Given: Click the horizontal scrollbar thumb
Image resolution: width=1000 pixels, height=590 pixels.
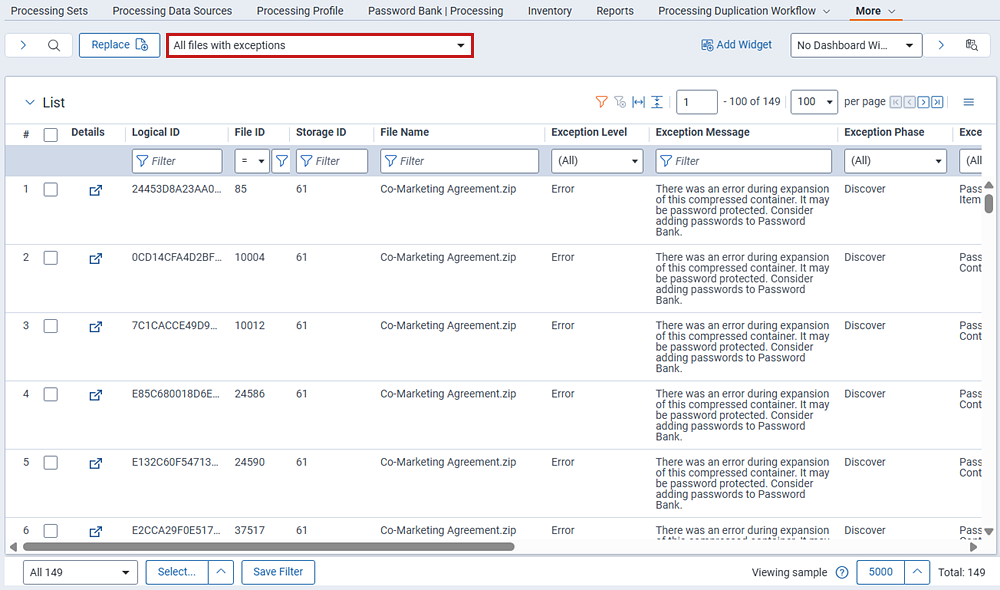Looking at the screenshot, I should 268,547.
